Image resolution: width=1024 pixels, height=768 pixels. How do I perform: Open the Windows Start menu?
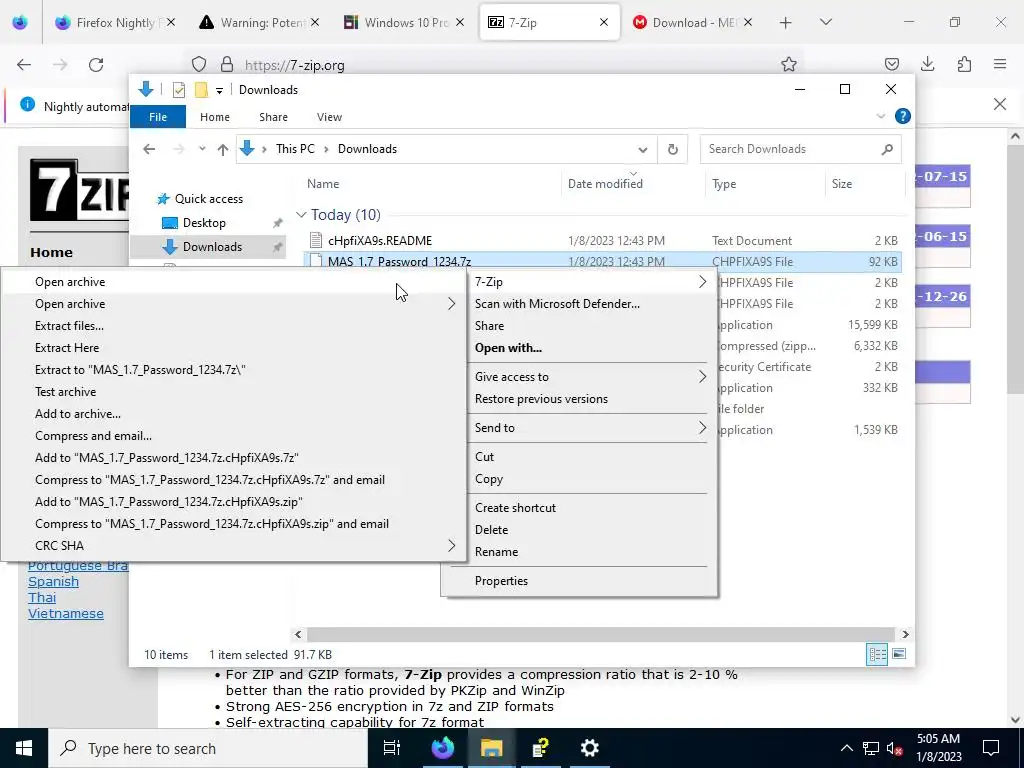pos(24,748)
